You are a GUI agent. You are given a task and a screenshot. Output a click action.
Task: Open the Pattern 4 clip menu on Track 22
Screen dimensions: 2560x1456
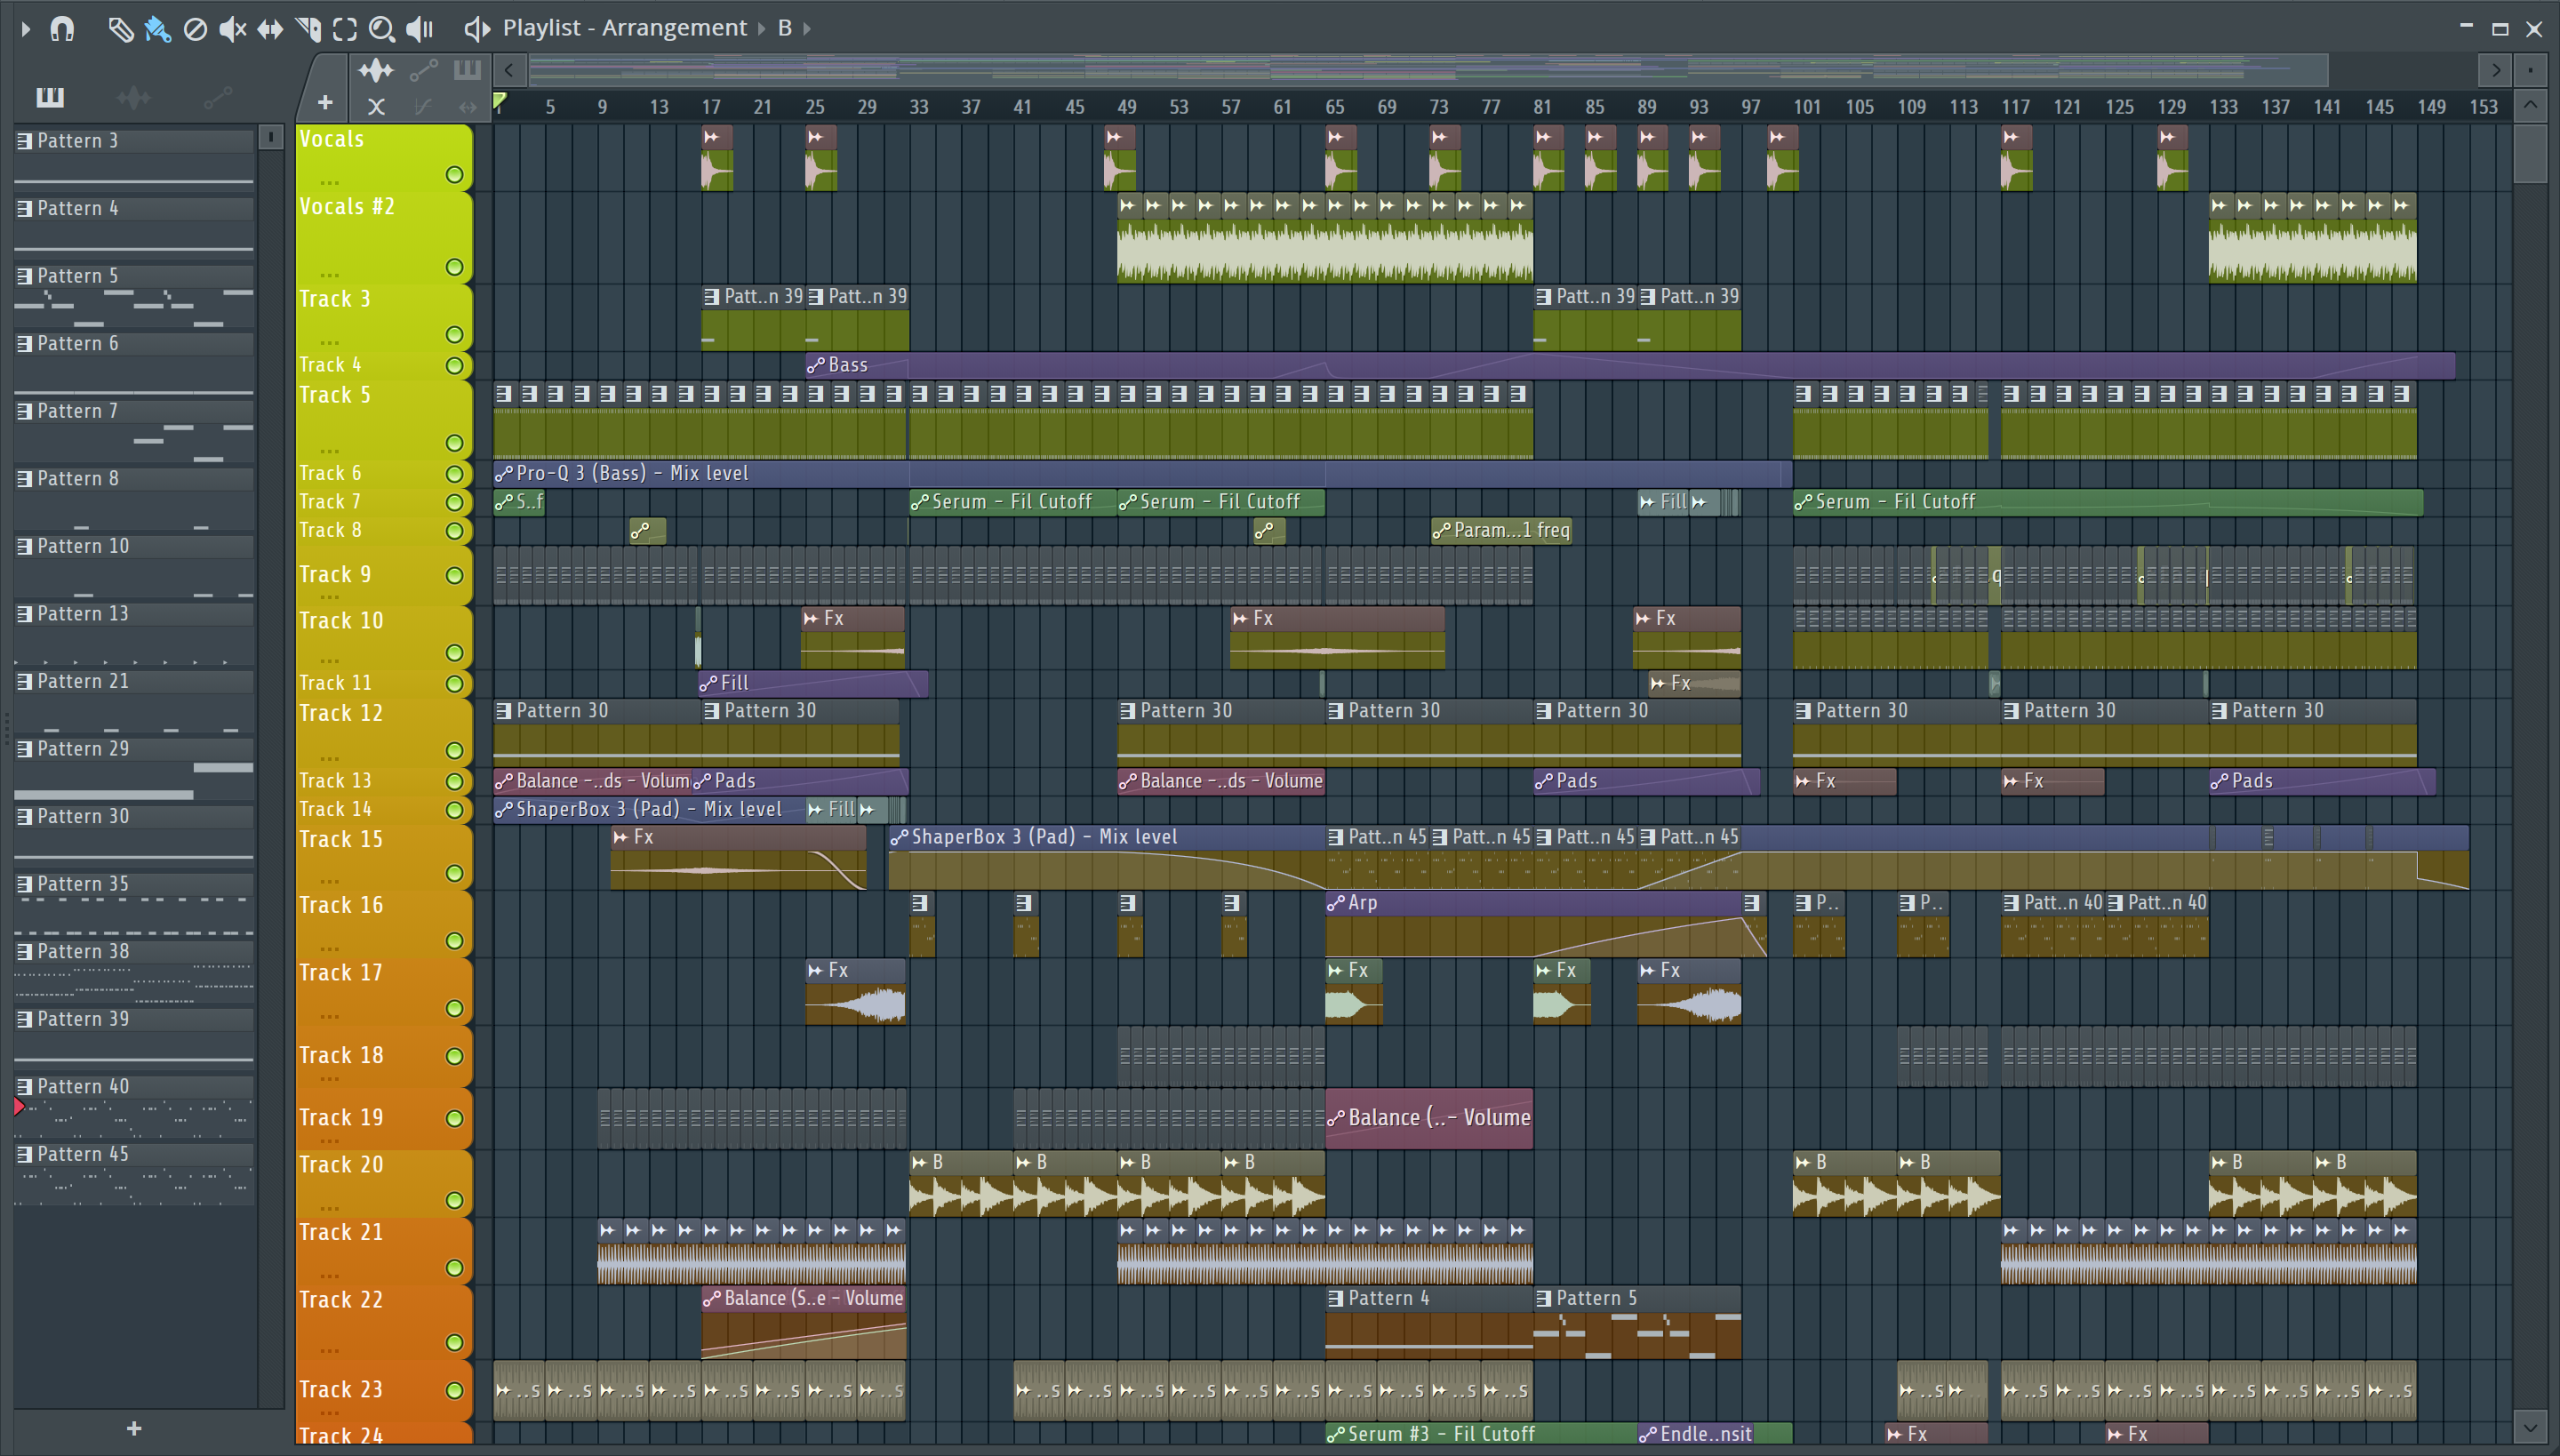(x=1336, y=1299)
